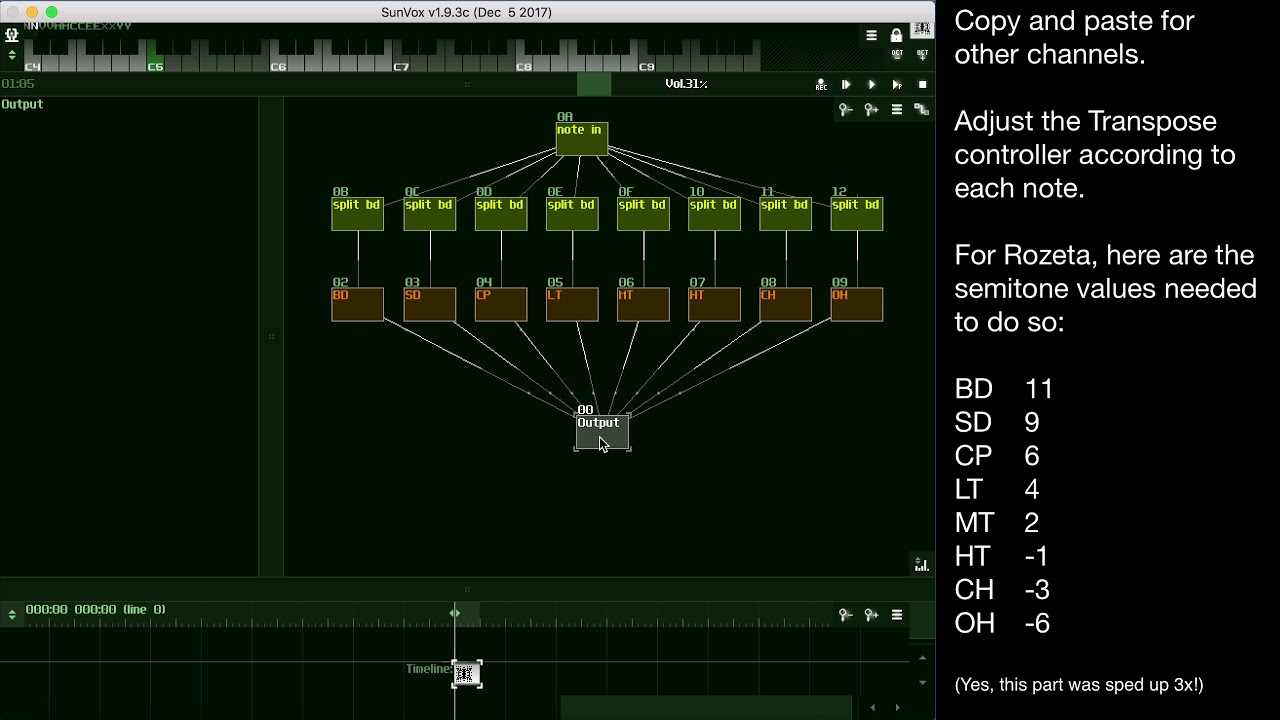
Task: Select the CP sampler module
Action: 500,305
